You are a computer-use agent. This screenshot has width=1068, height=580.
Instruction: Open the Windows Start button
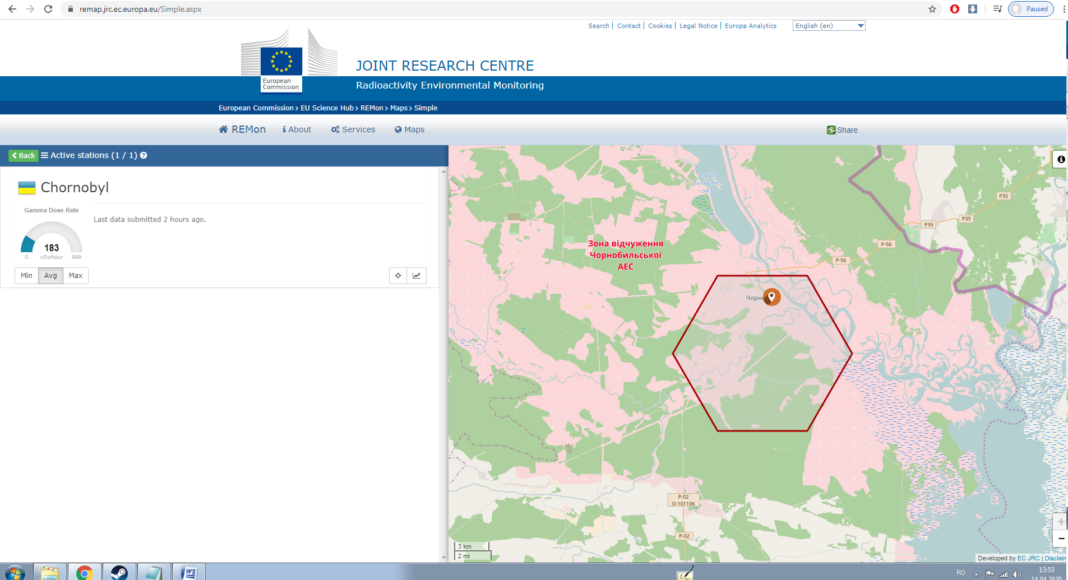coord(14,573)
